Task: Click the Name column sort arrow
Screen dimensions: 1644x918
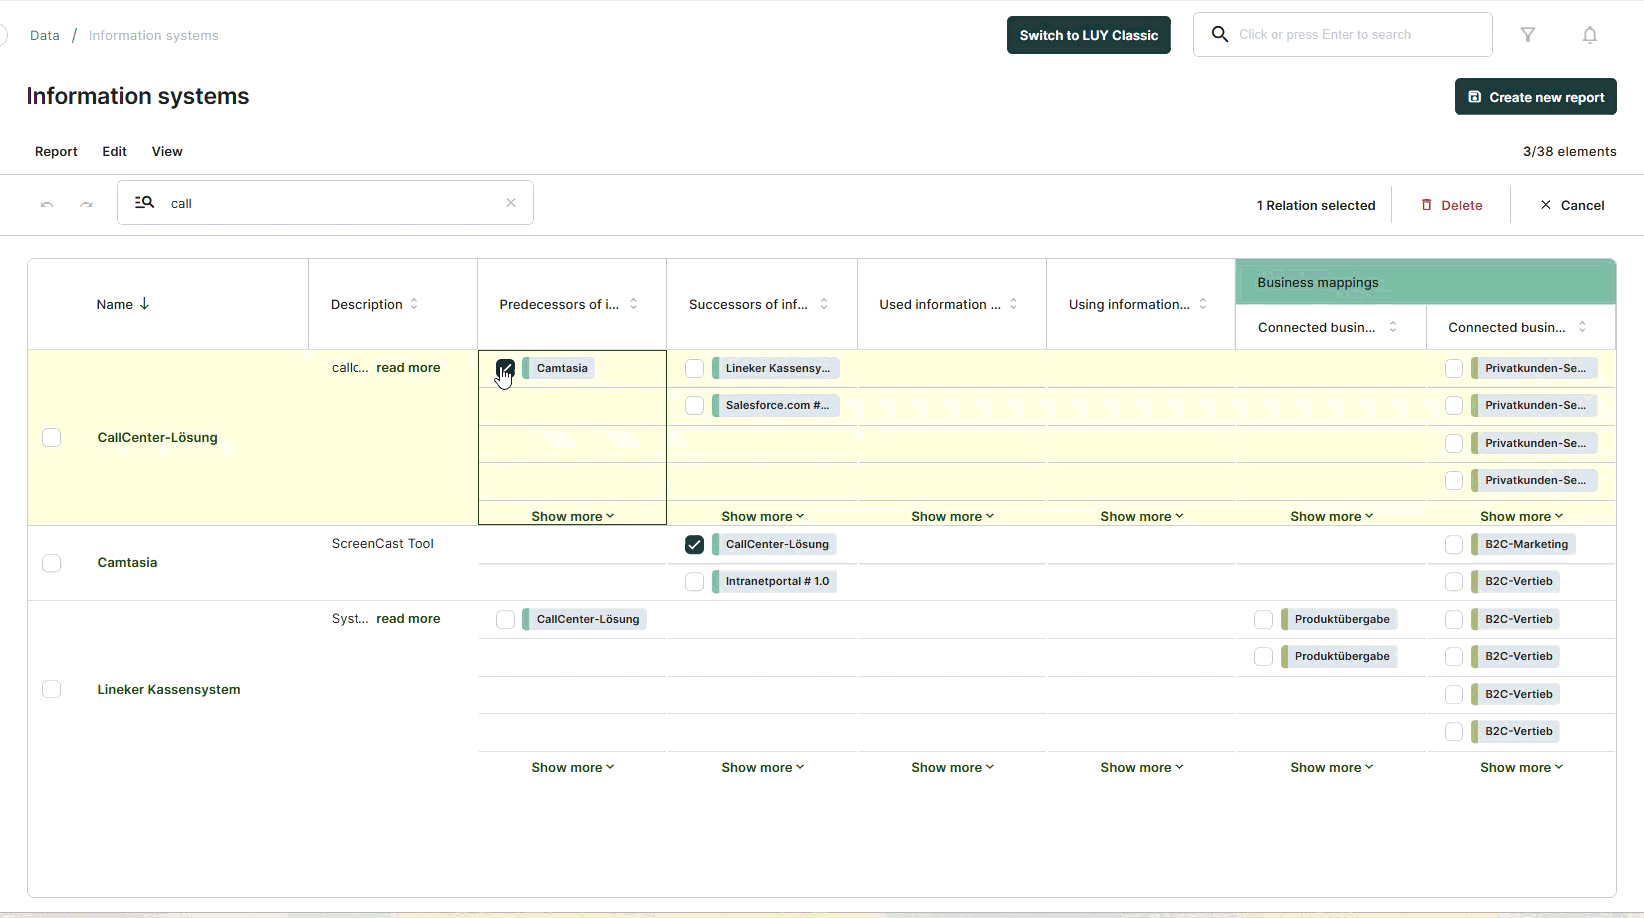Action: point(145,304)
